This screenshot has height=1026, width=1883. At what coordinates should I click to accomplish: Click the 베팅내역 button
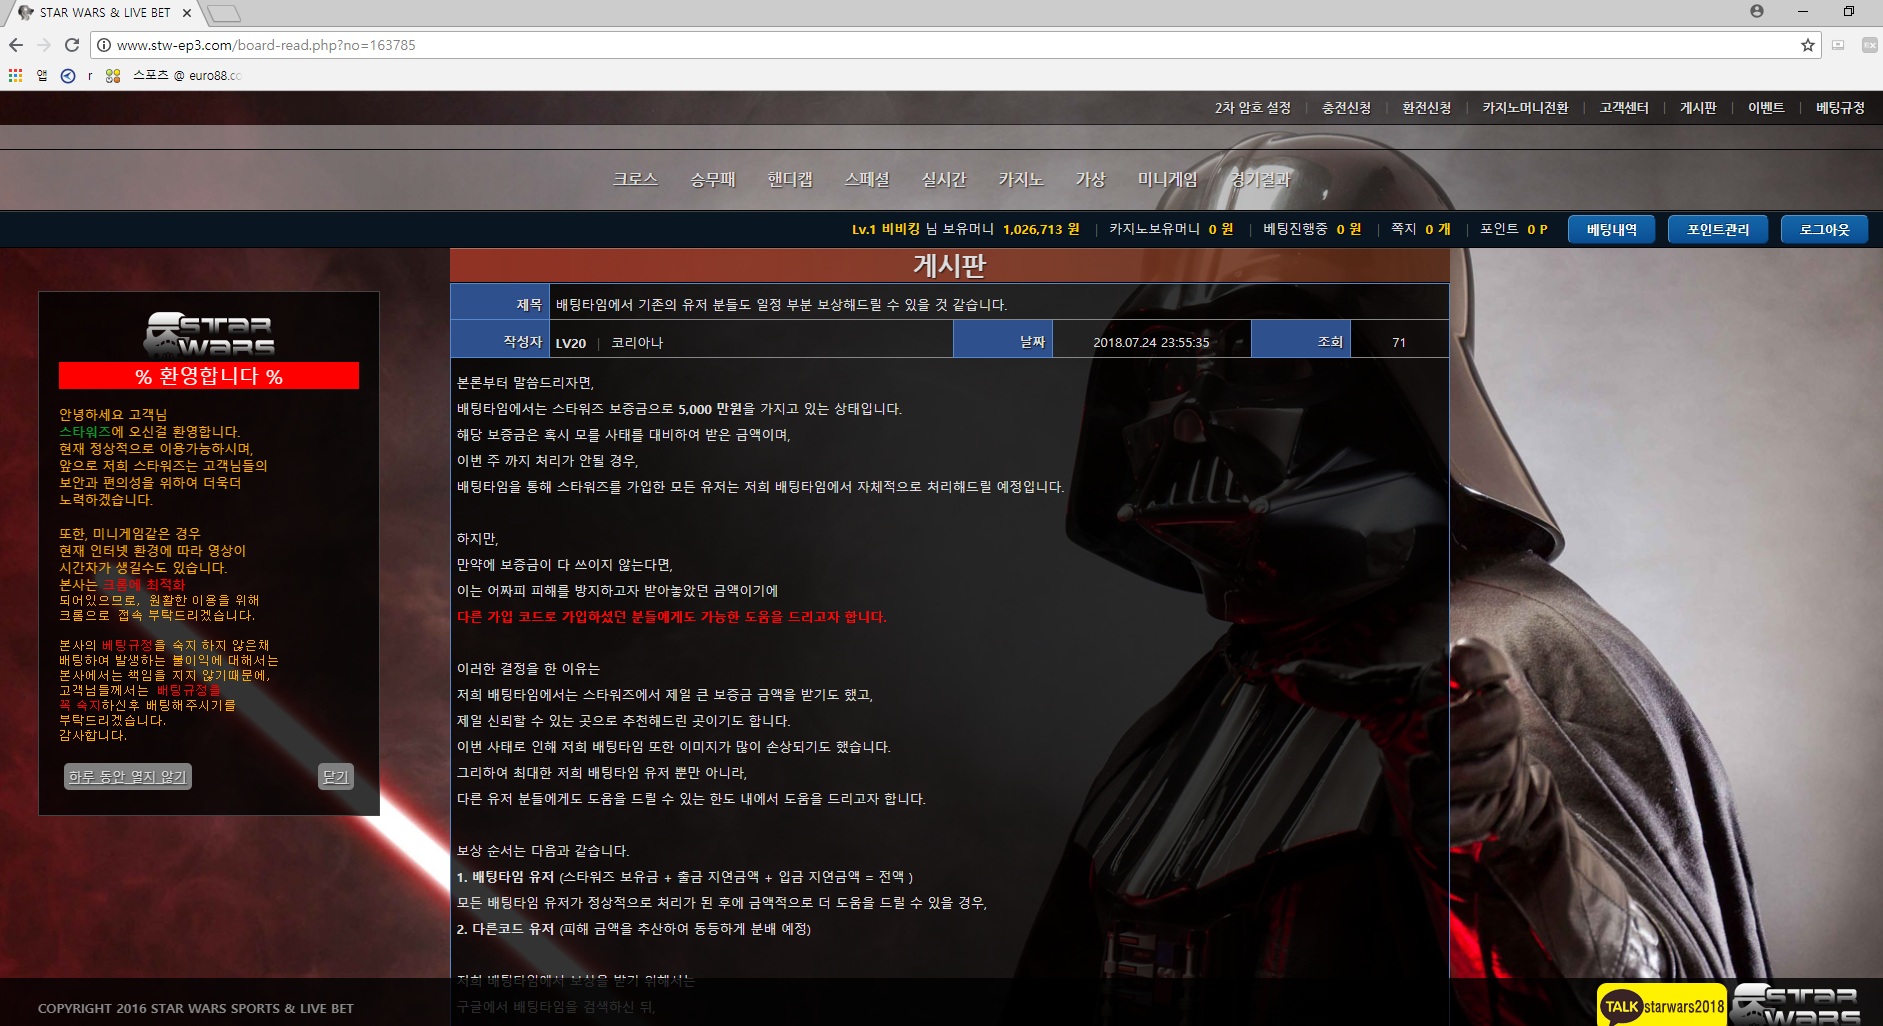click(x=1612, y=229)
